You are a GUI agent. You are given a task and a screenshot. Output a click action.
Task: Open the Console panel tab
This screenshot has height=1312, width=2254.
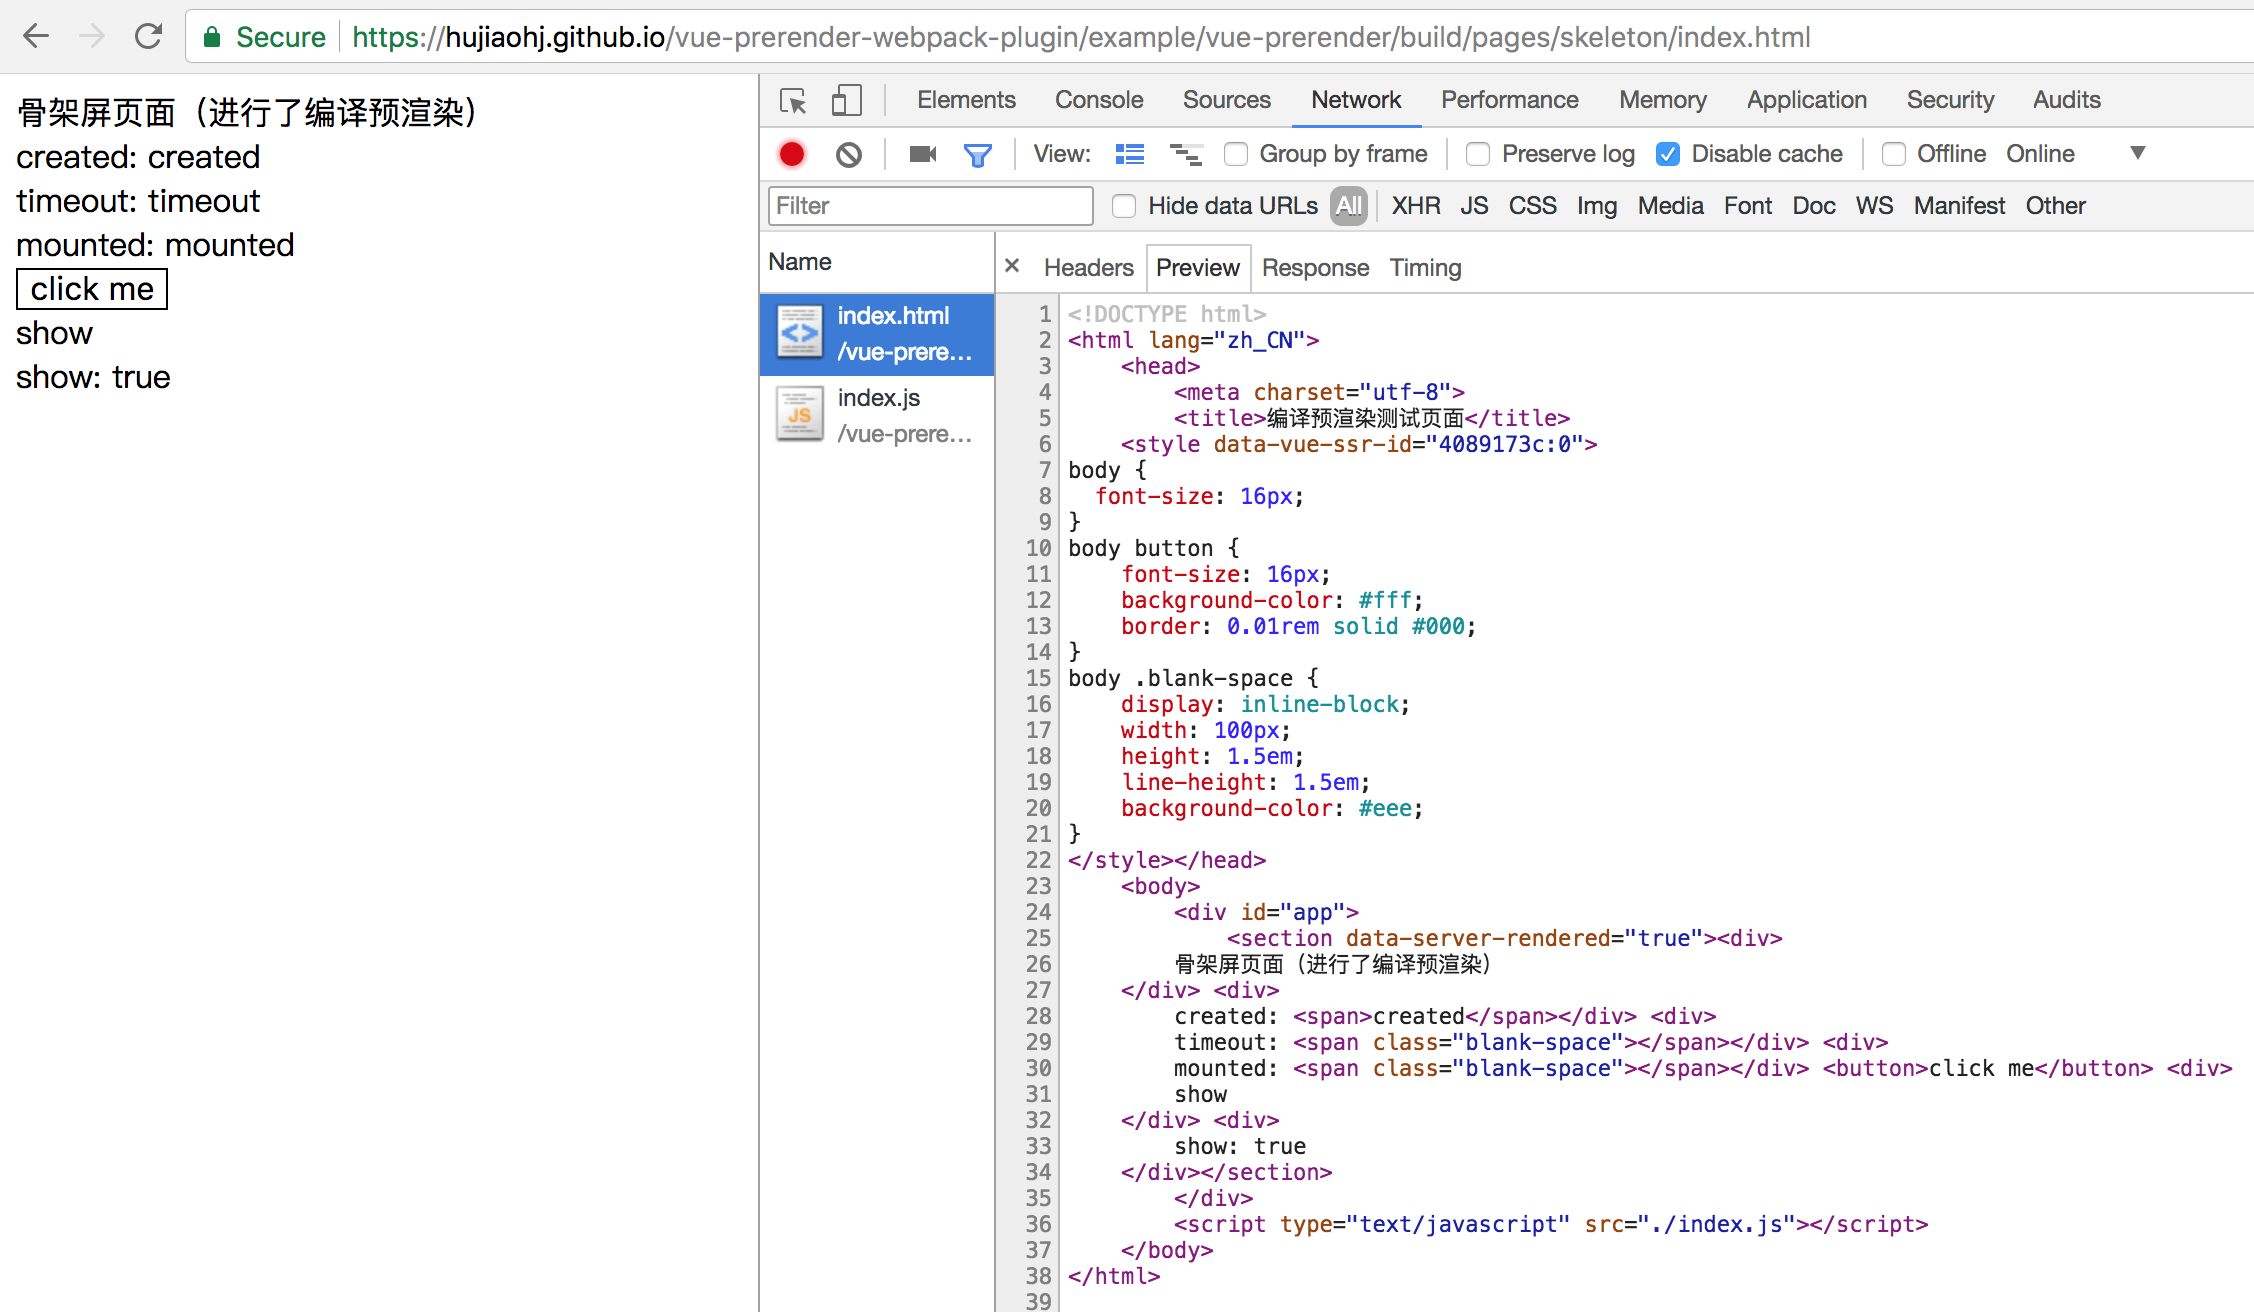1099,100
